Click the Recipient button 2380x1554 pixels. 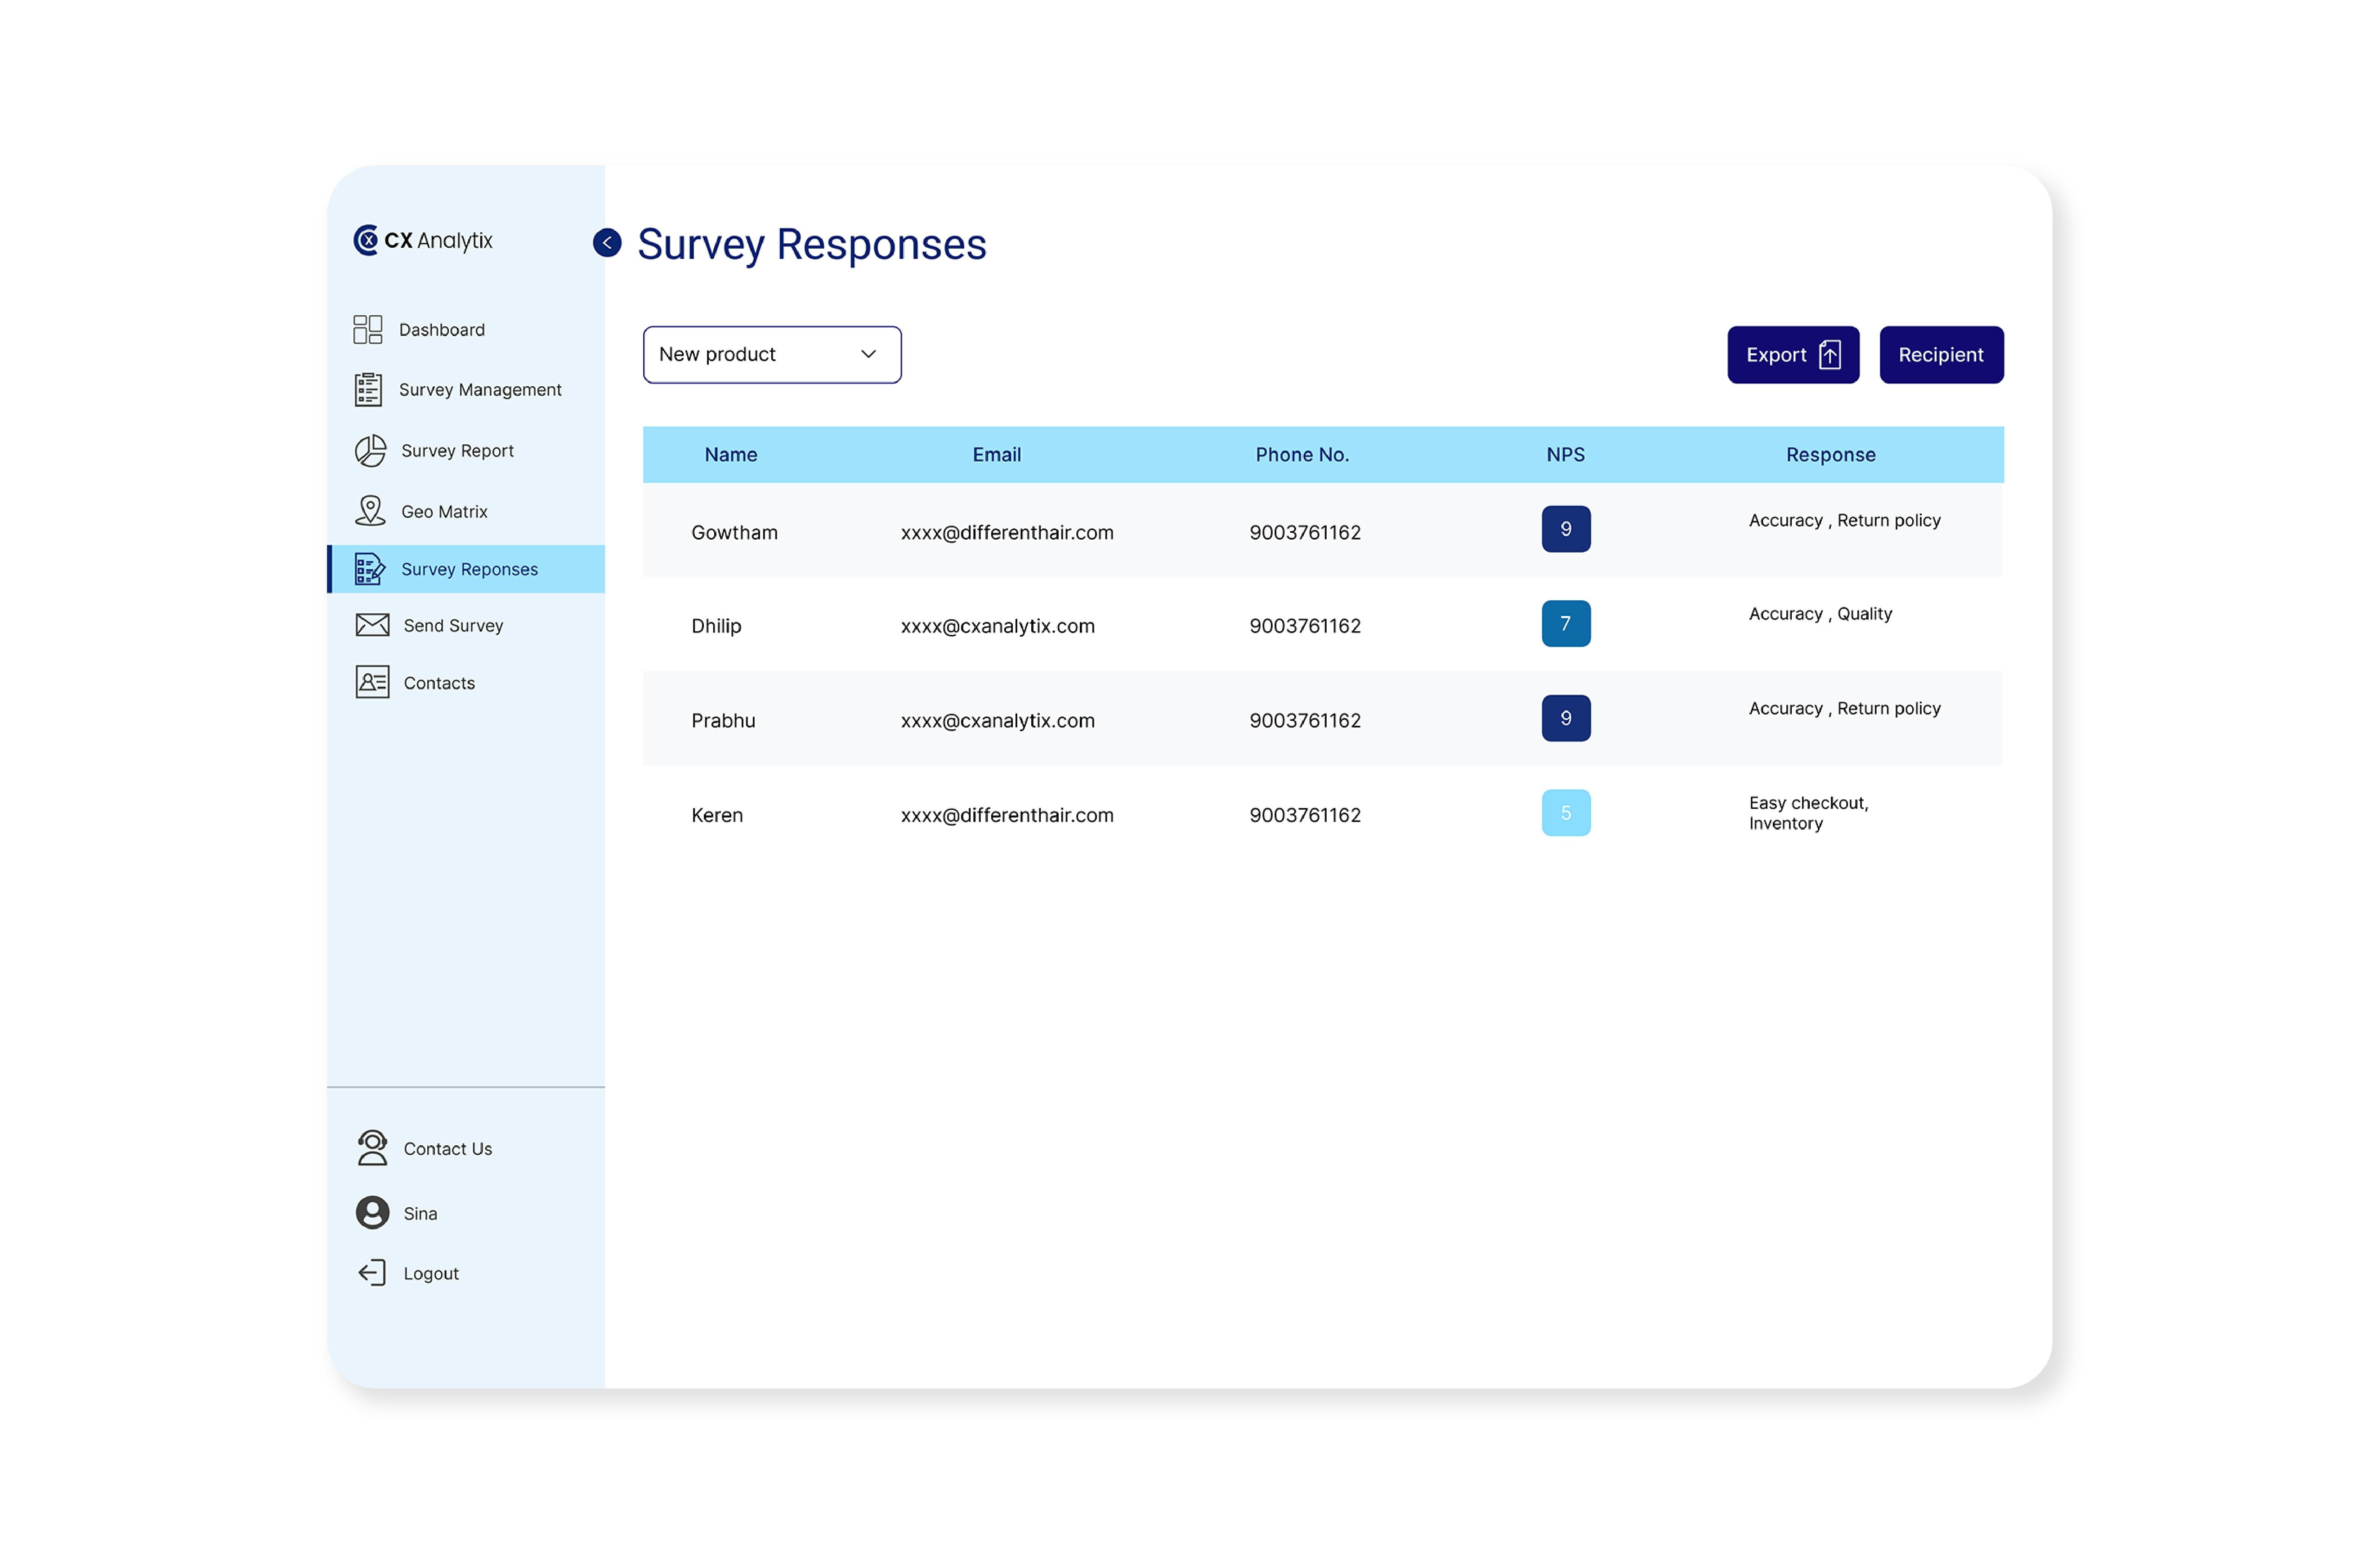tap(1941, 354)
